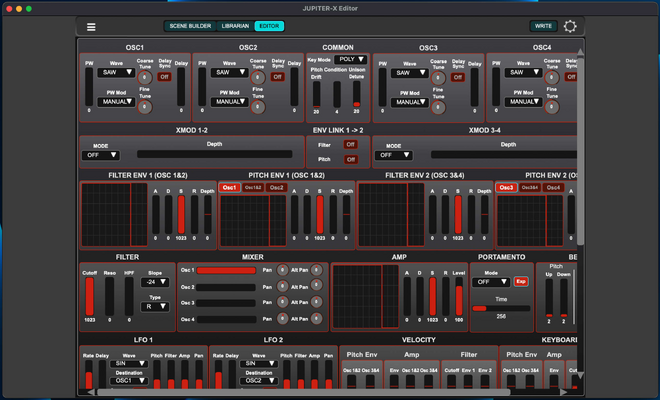Click the OSC3 Coarse Tune knob
The image size is (660, 400).
point(438,78)
